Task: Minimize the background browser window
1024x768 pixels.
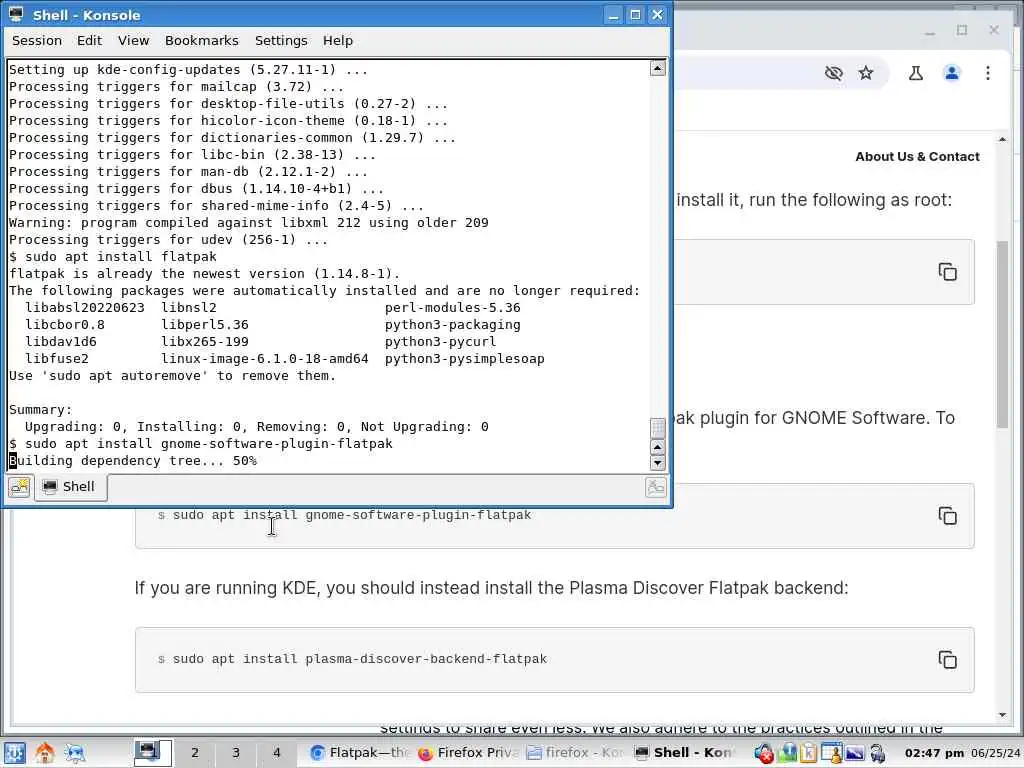Action: tap(930, 31)
